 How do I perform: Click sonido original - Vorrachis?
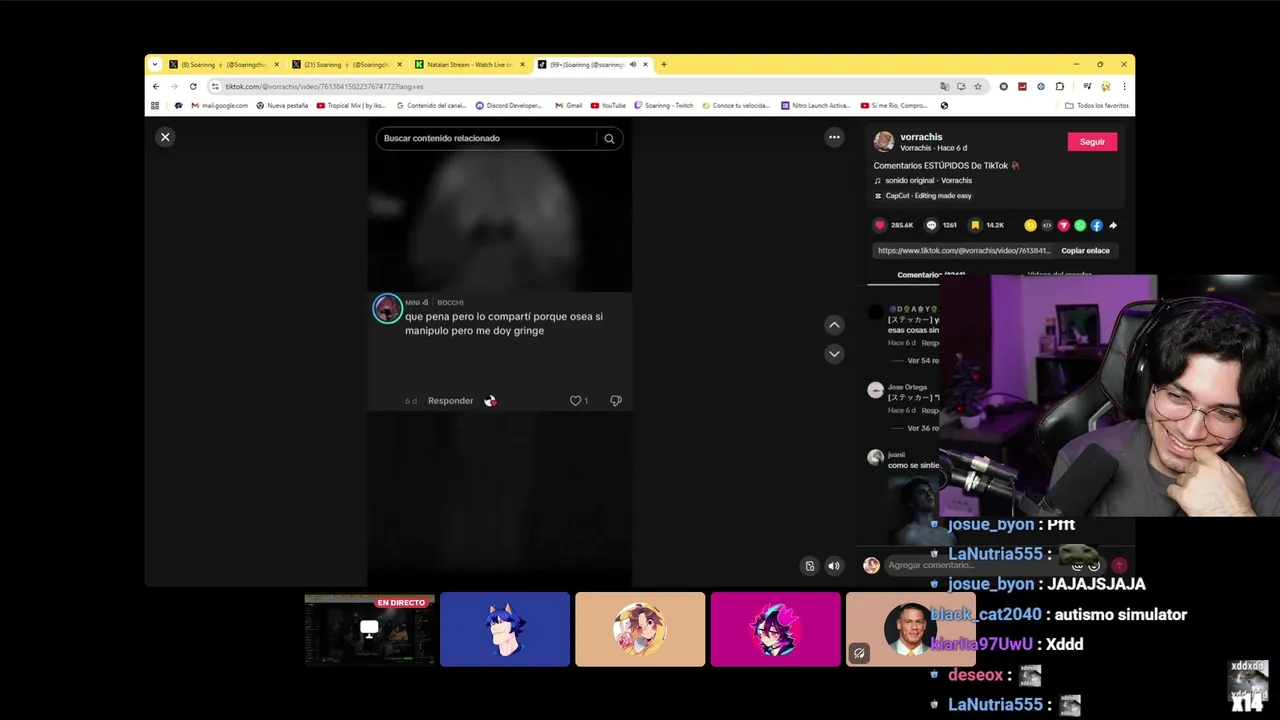[928, 181]
